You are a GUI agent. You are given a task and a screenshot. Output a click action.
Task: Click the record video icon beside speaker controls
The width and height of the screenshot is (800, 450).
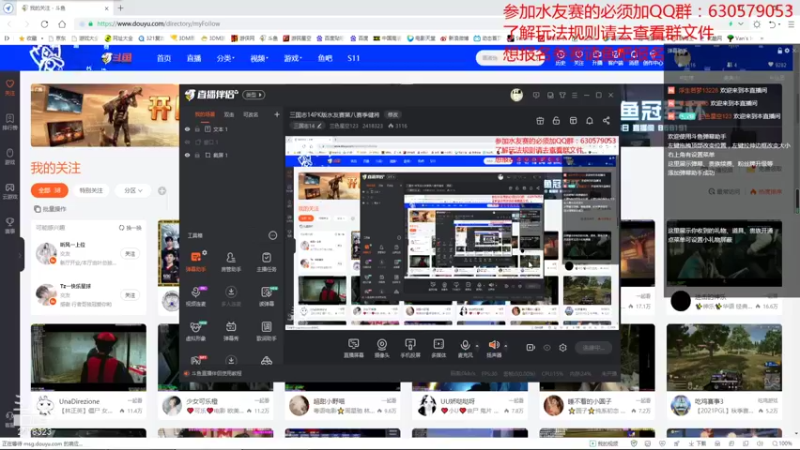click(x=530, y=347)
